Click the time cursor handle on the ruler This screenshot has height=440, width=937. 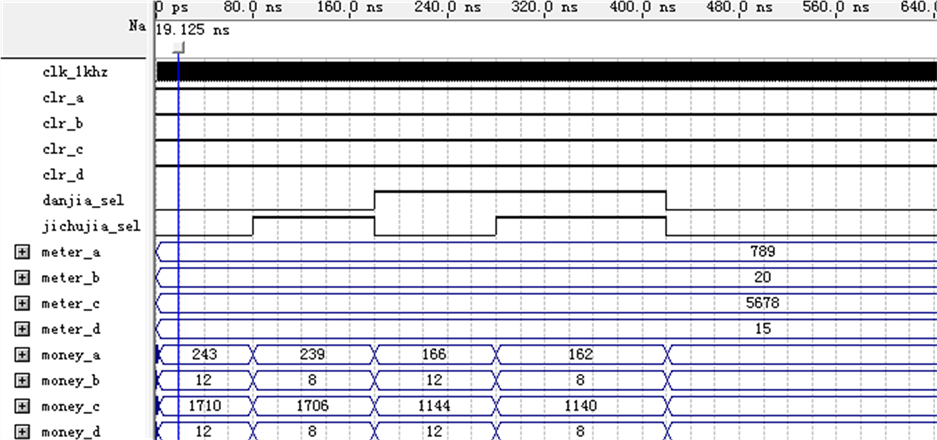(178, 49)
